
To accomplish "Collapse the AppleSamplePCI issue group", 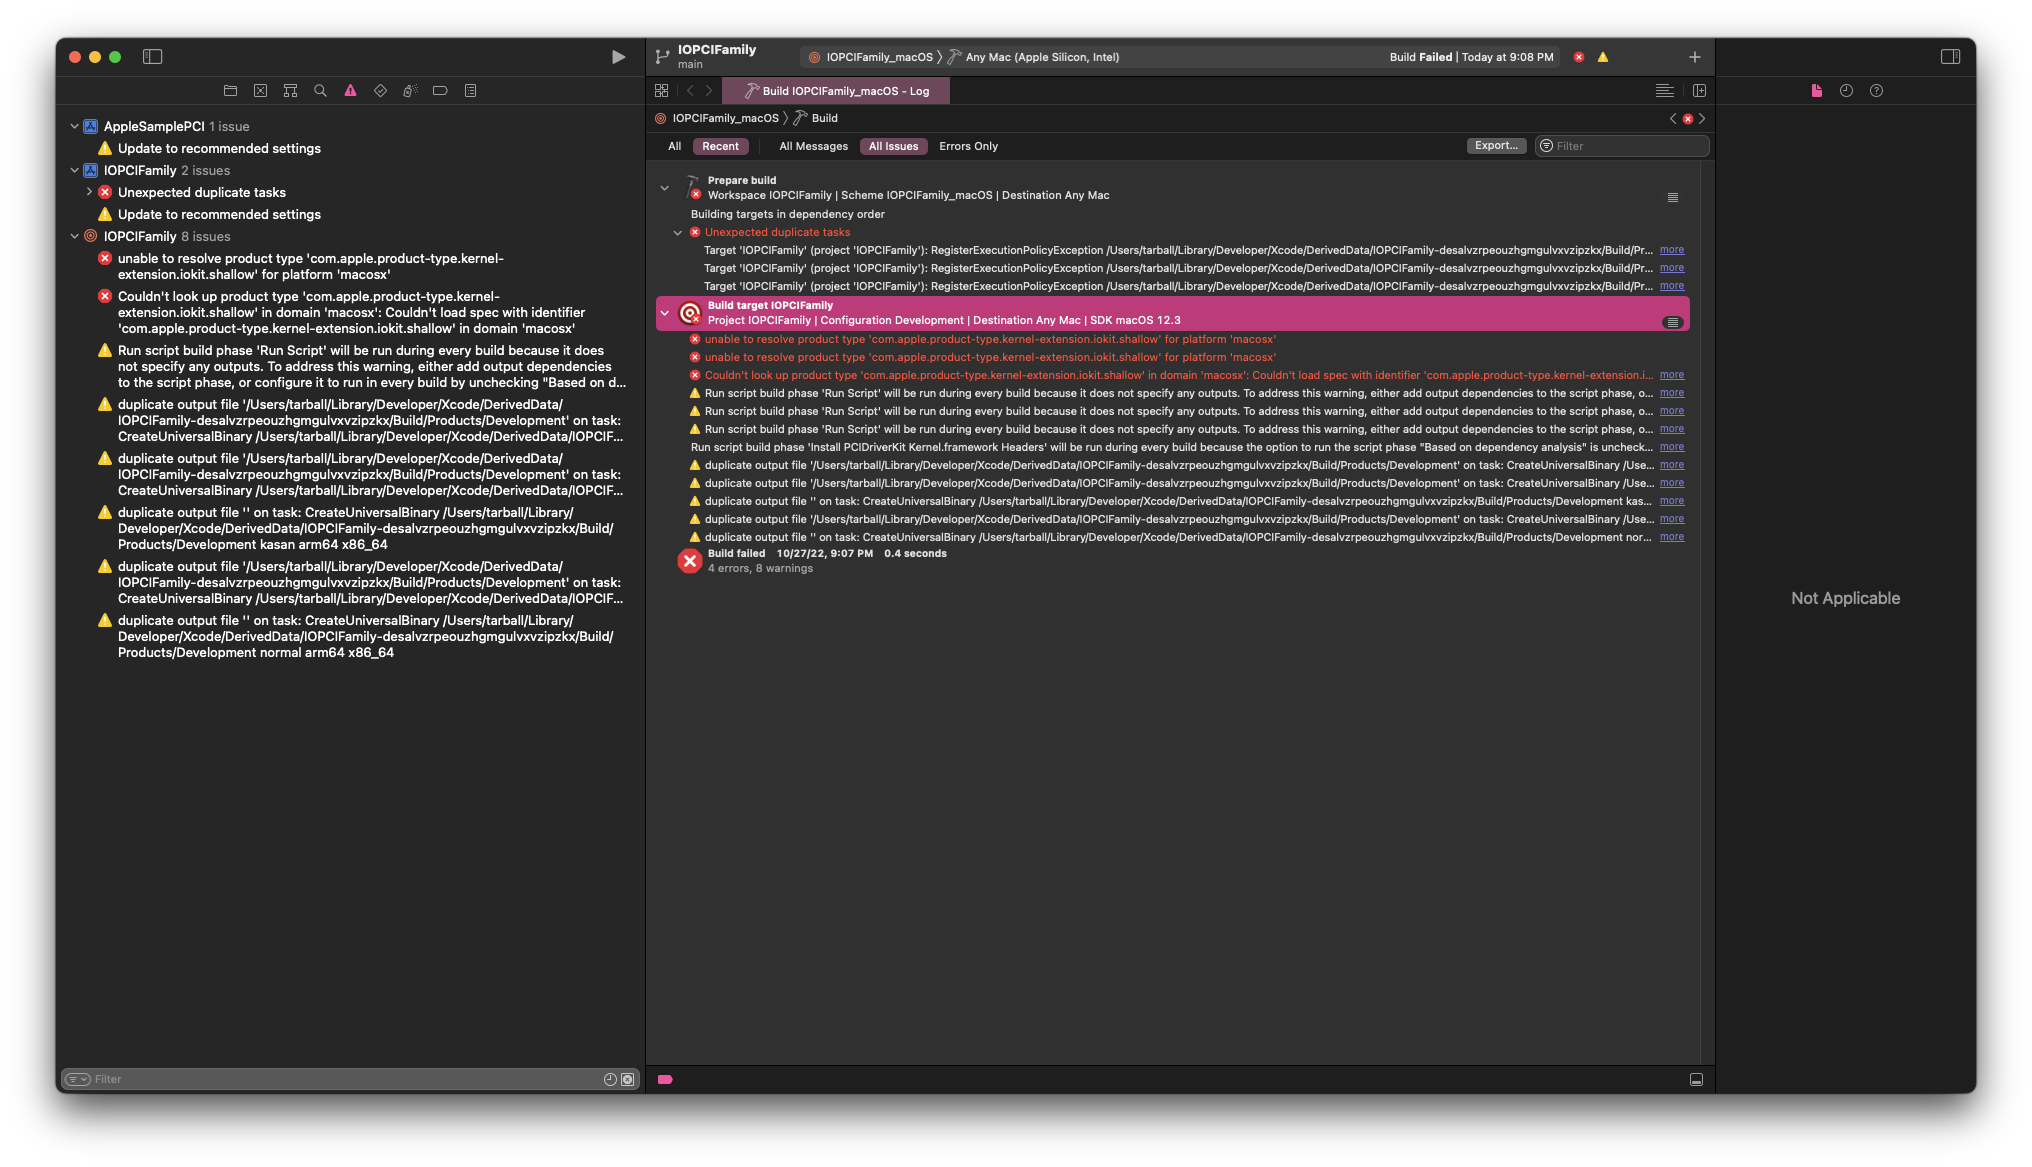I will (x=74, y=127).
